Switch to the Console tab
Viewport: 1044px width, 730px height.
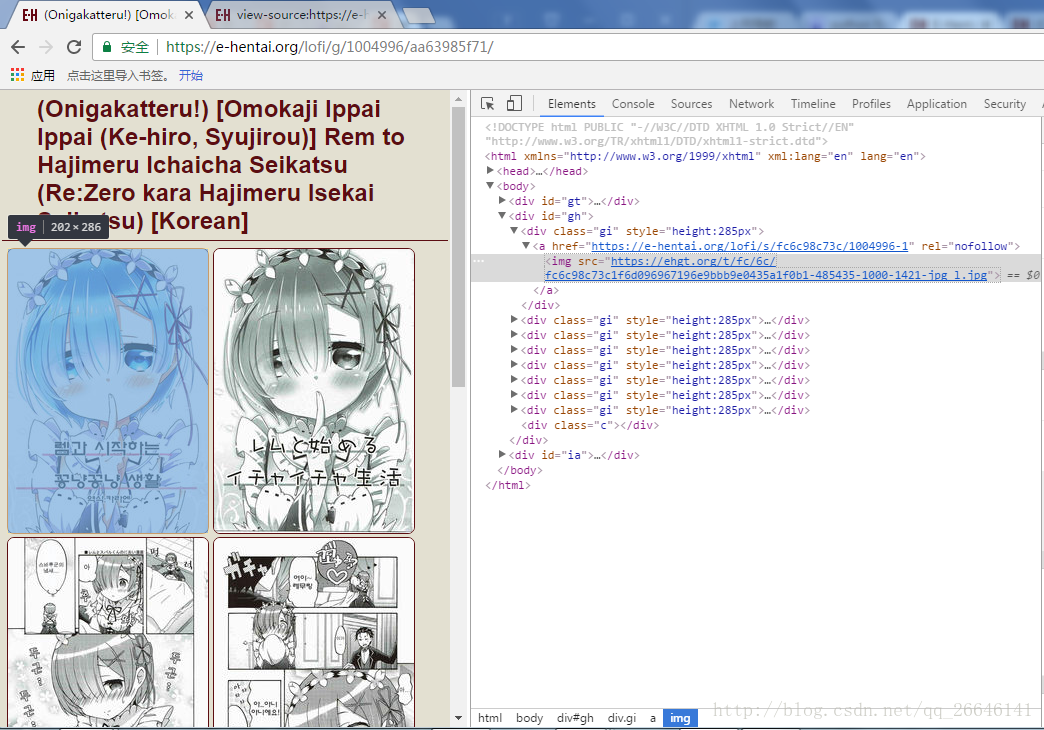[x=633, y=104]
